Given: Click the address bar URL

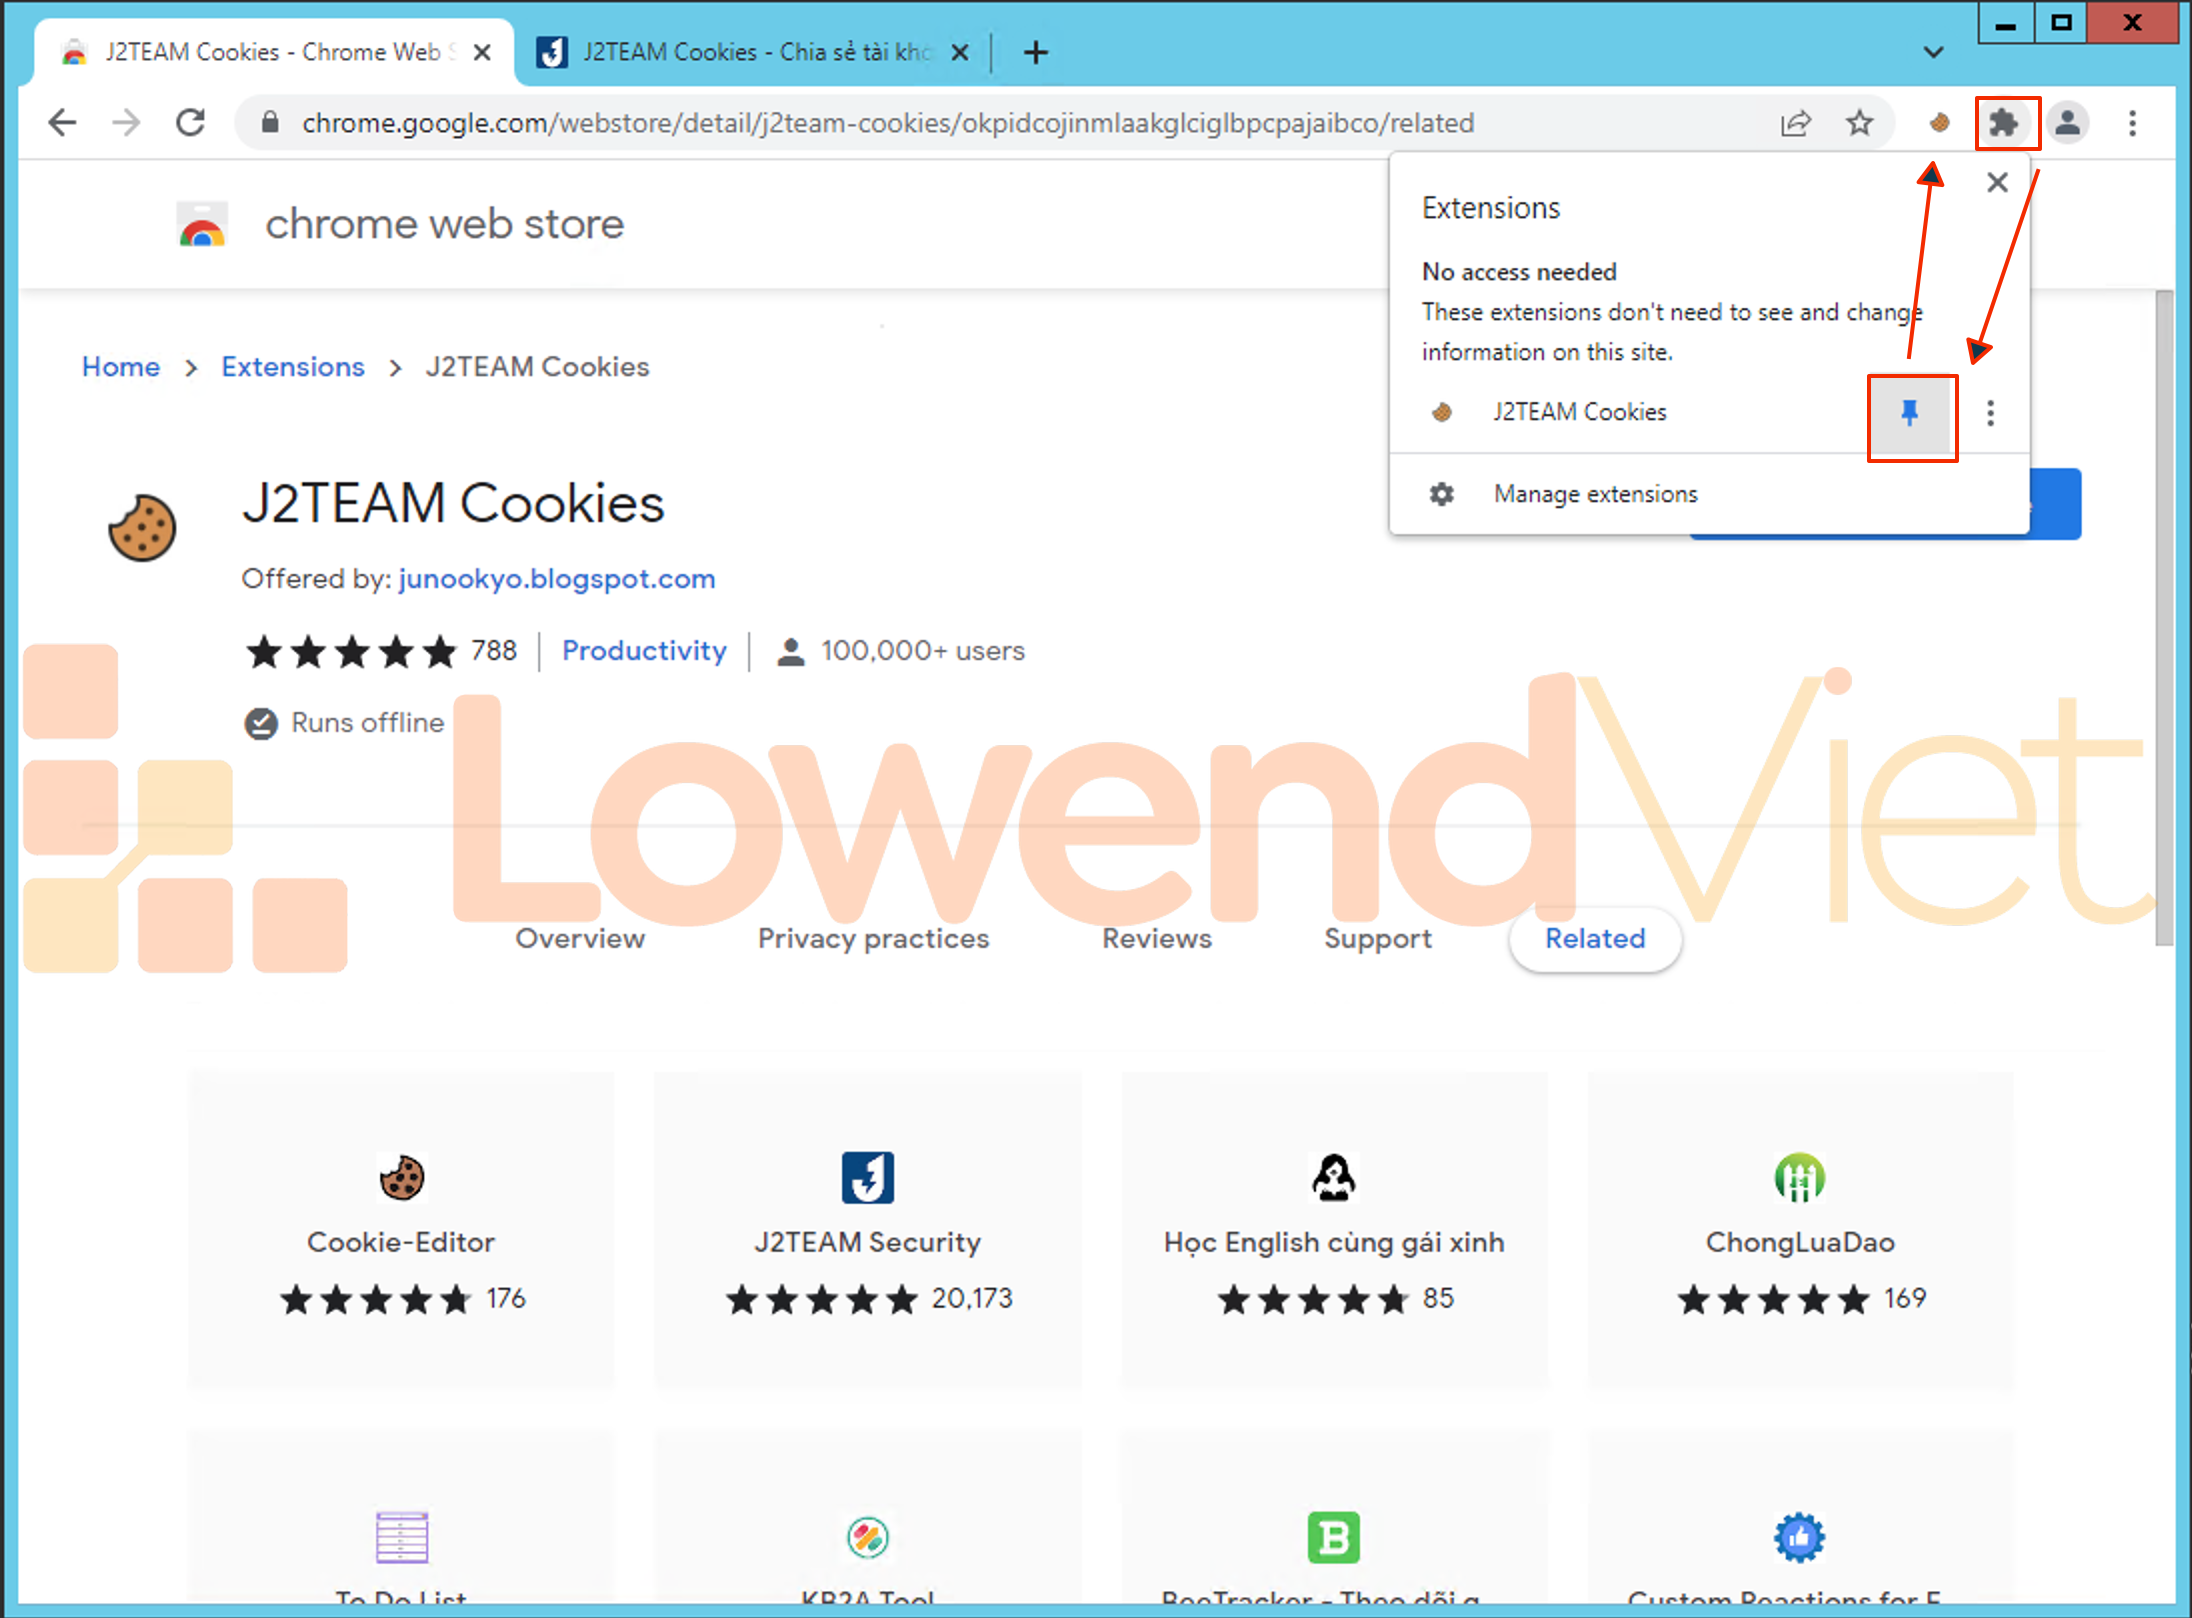Looking at the screenshot, I should pyautogui.click(x=888, y=123).
